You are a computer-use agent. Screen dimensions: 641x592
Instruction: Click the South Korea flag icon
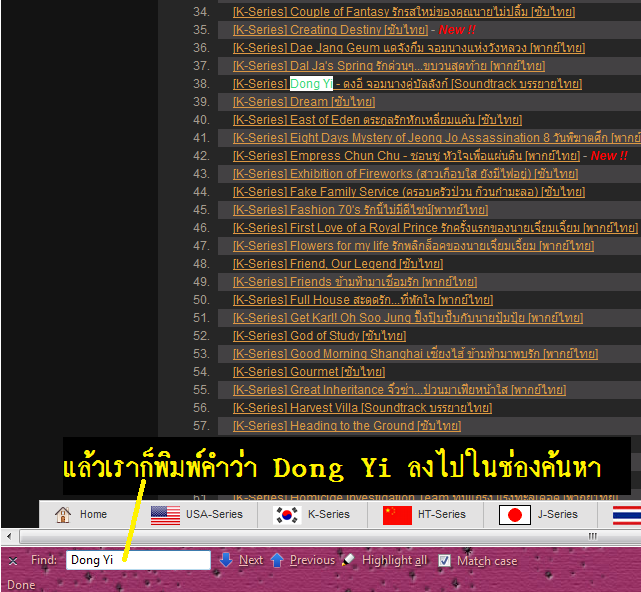click(x=287, y=515)
